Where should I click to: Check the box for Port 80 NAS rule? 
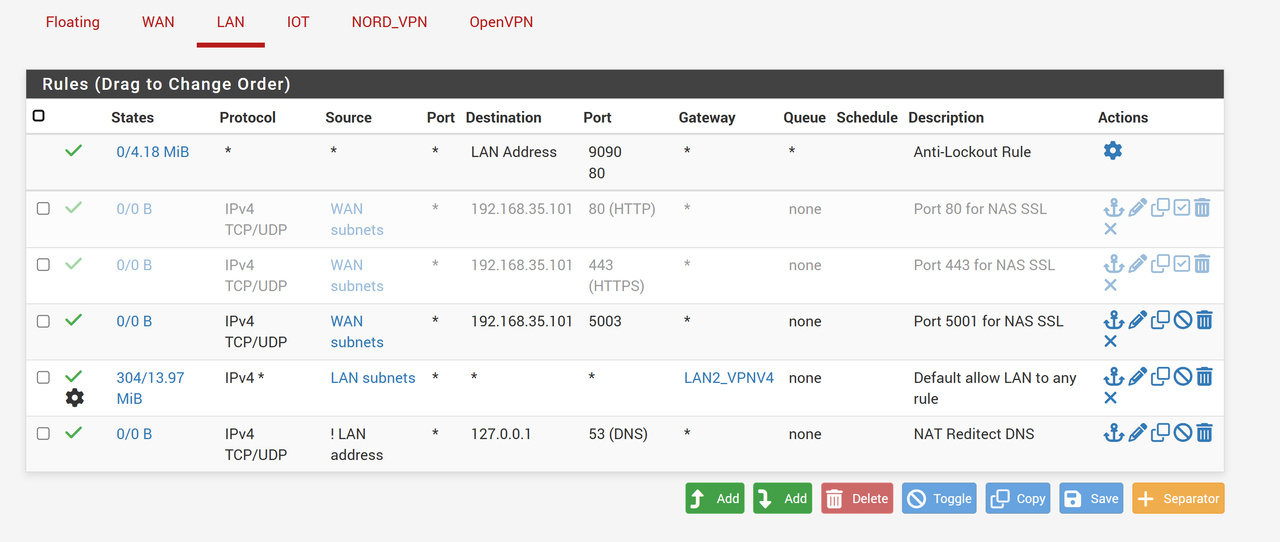point(43,209)
